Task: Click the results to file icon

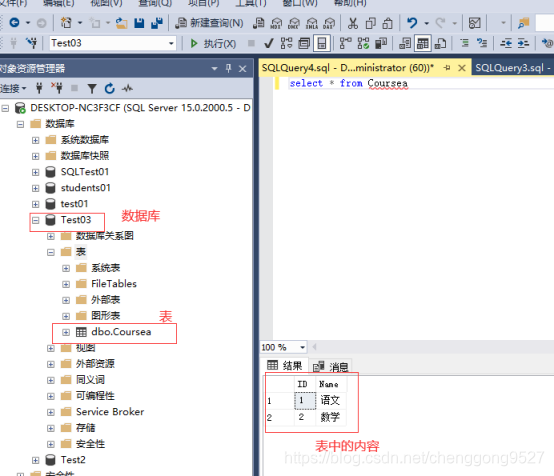Action: 440,43
